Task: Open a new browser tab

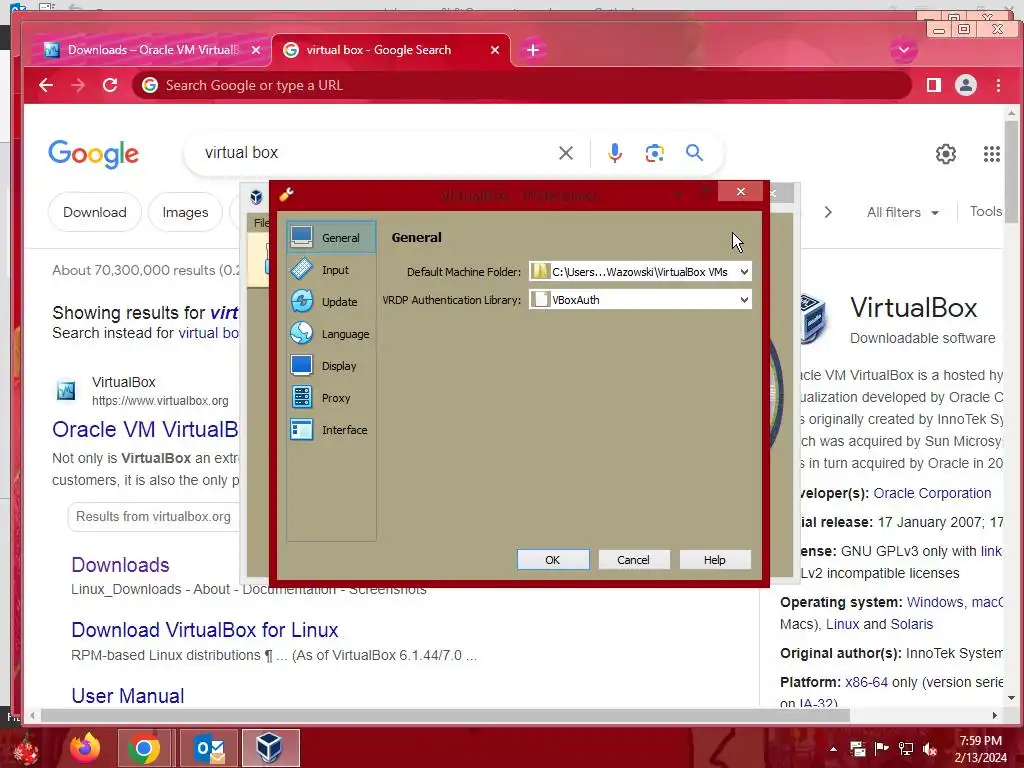Action: click(x=533, y=50)
